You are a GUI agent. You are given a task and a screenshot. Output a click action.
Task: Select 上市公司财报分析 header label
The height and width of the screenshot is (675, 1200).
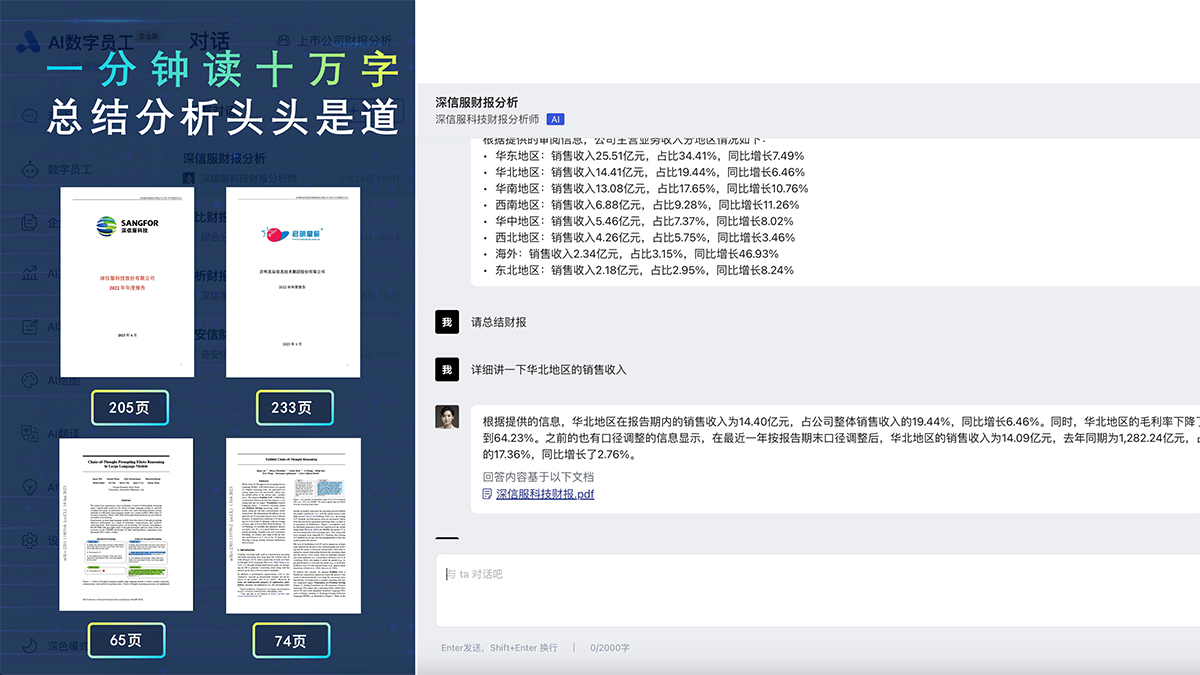coord(344,41)
